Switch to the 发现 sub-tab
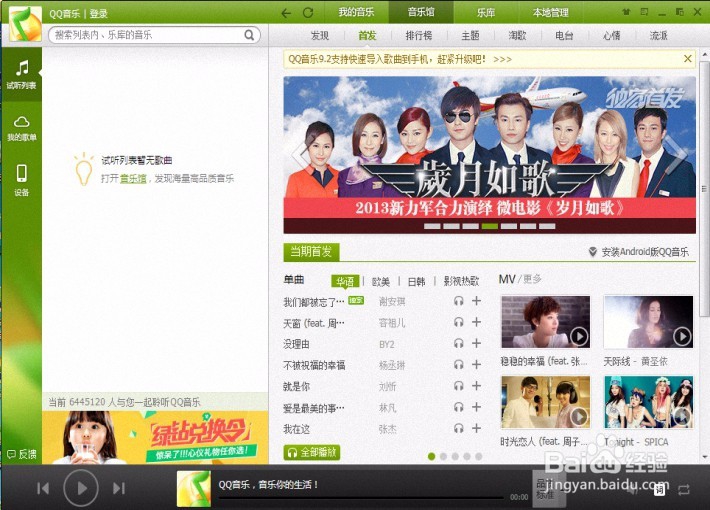This screenshot has height=510, width=710. (320, 35)
